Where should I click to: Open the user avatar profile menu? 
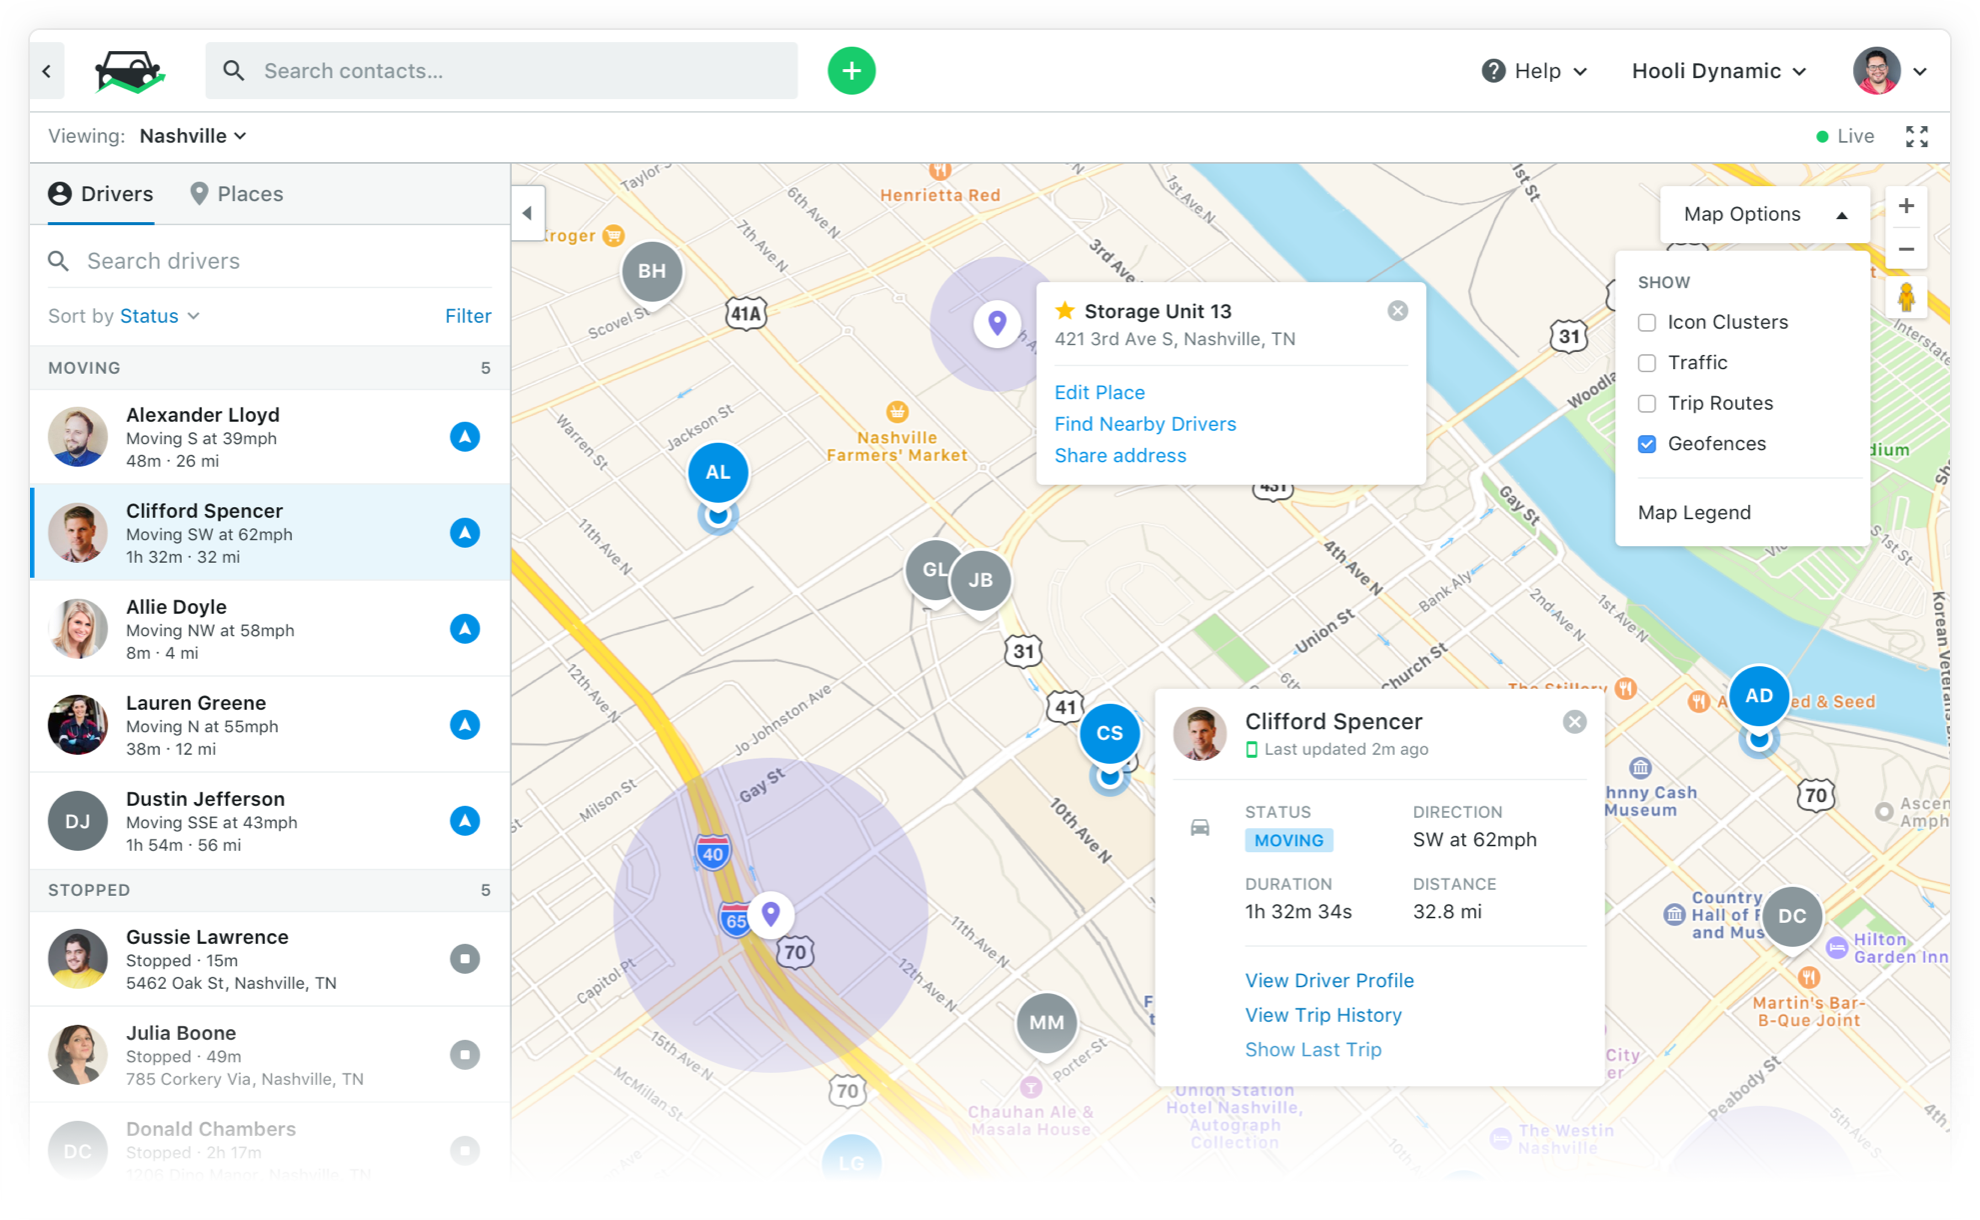click(1889, 71)
